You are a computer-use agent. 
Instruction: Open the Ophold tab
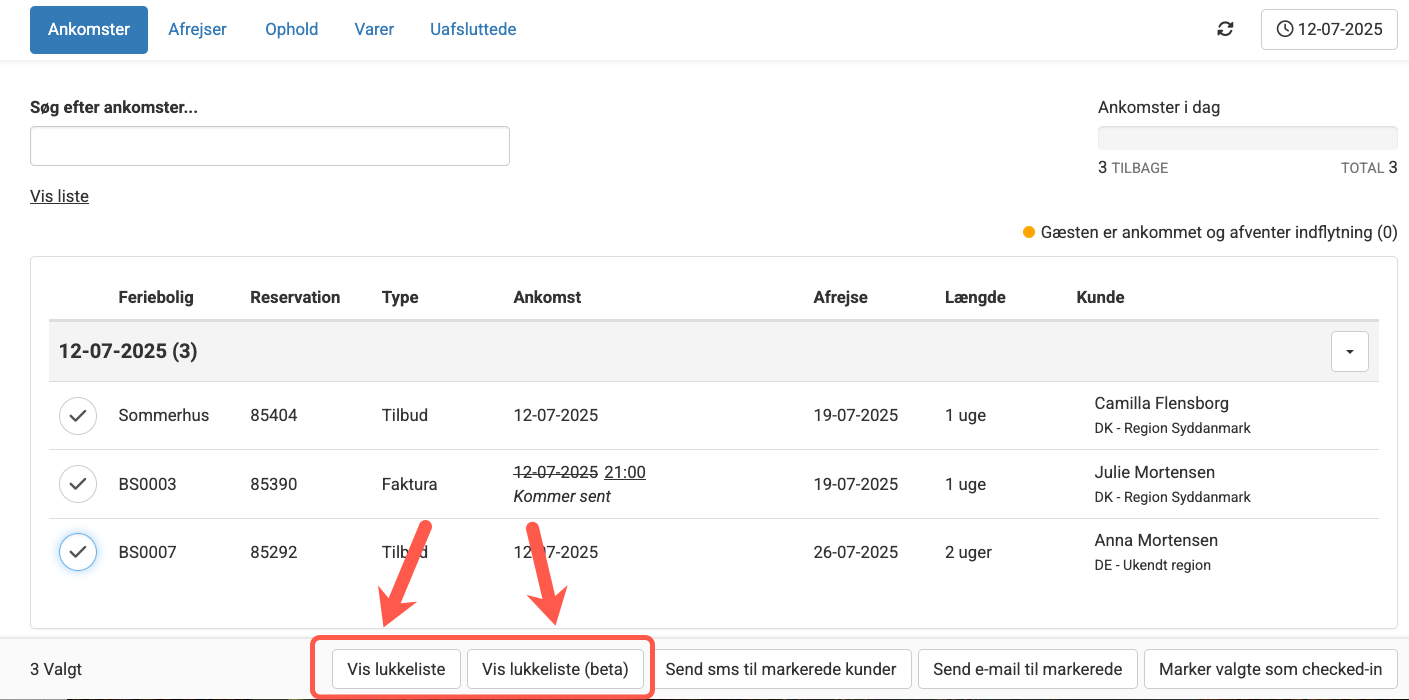(291, 29)
